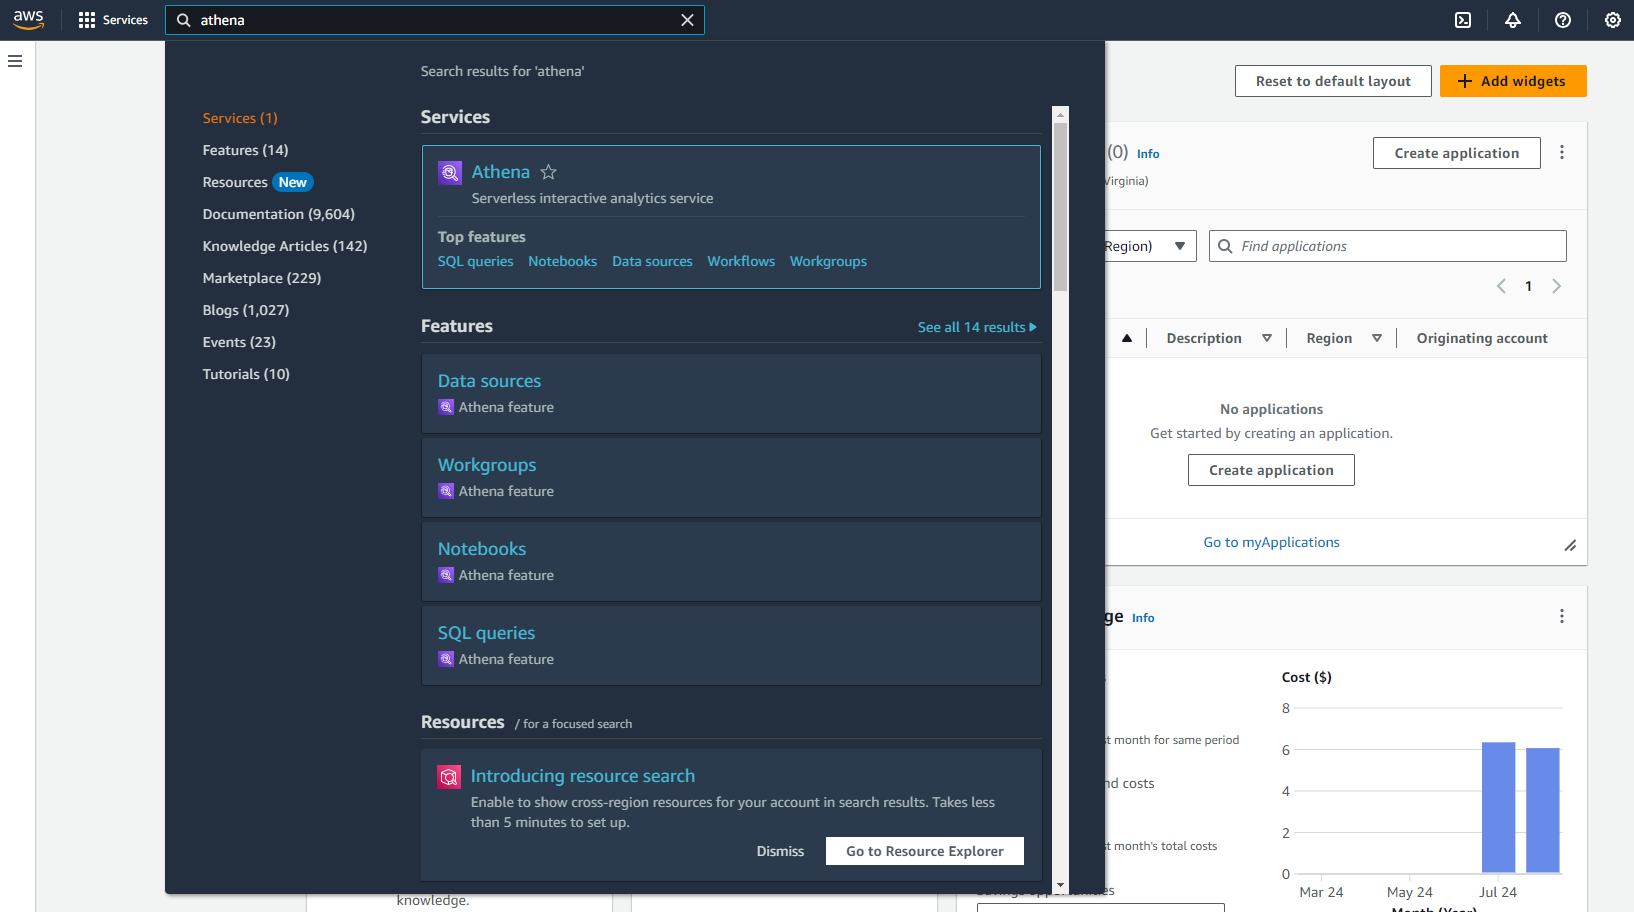
Task: Click the Notebooks feature Athena icon
Action: (446, 575)
